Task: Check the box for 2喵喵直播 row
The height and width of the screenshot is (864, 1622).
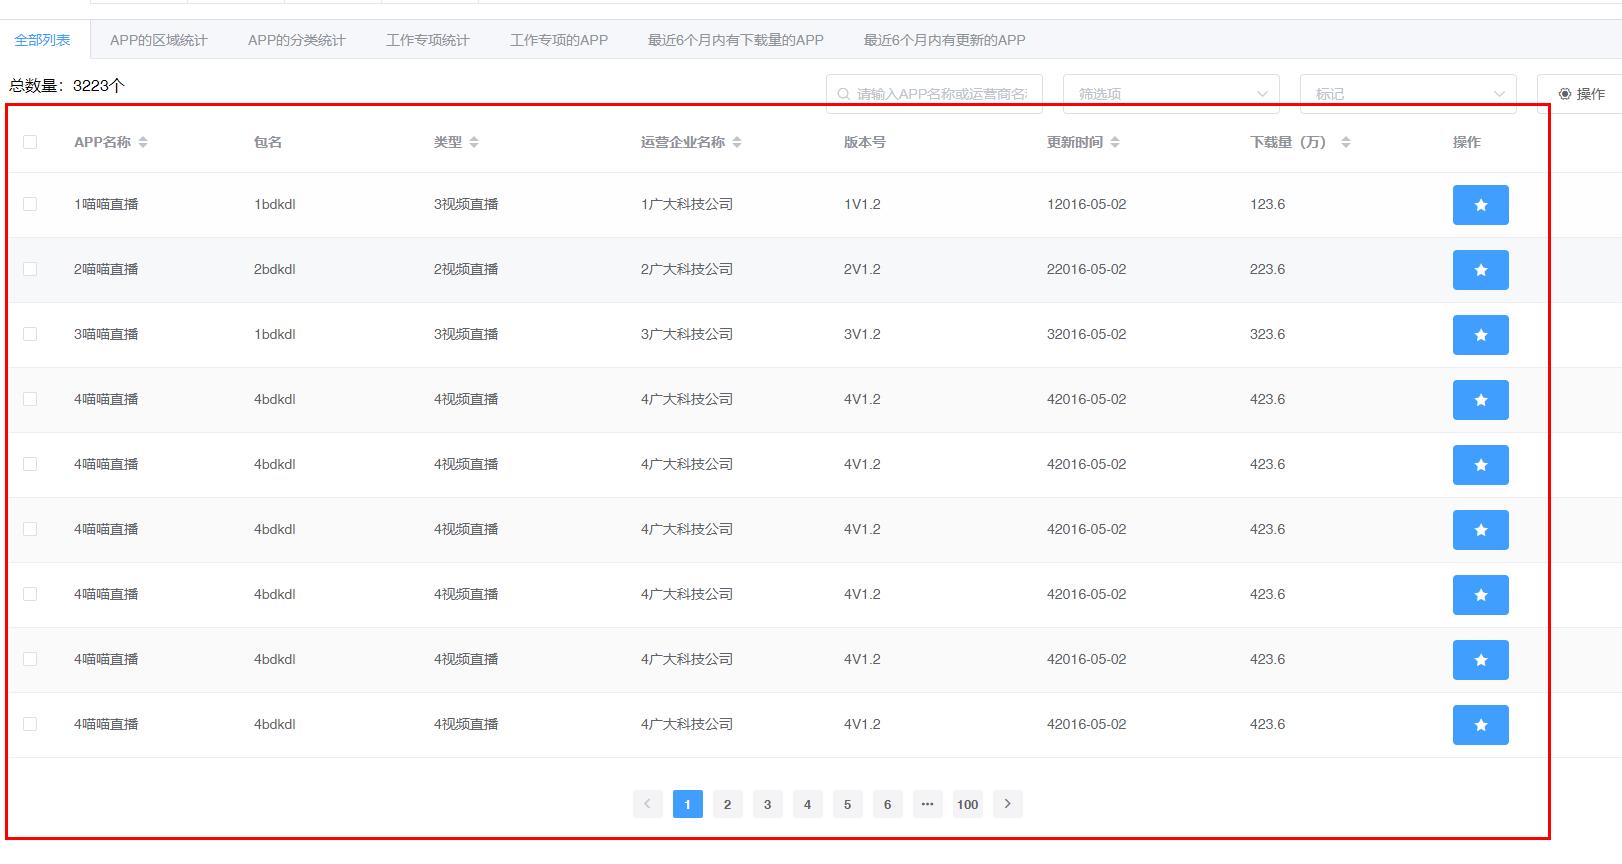Action: [x=30, y=269]
